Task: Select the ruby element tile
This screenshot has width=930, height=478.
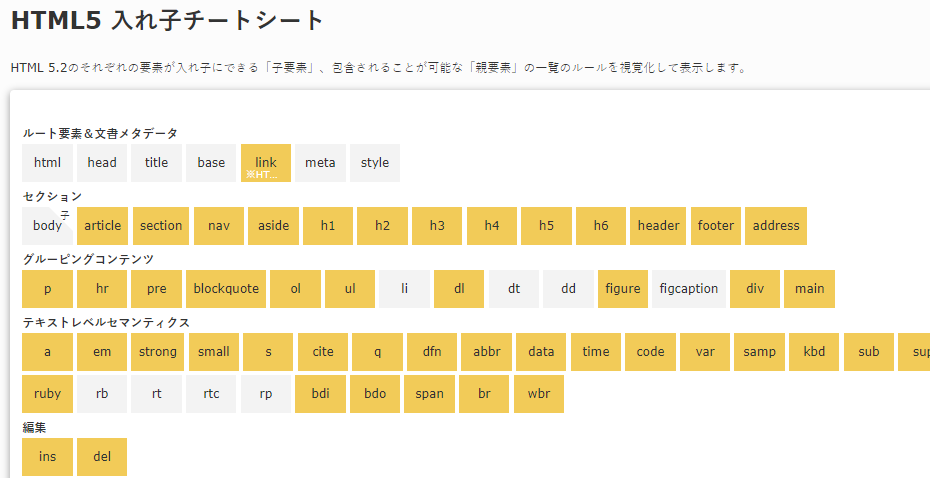Action: (47, 394)
